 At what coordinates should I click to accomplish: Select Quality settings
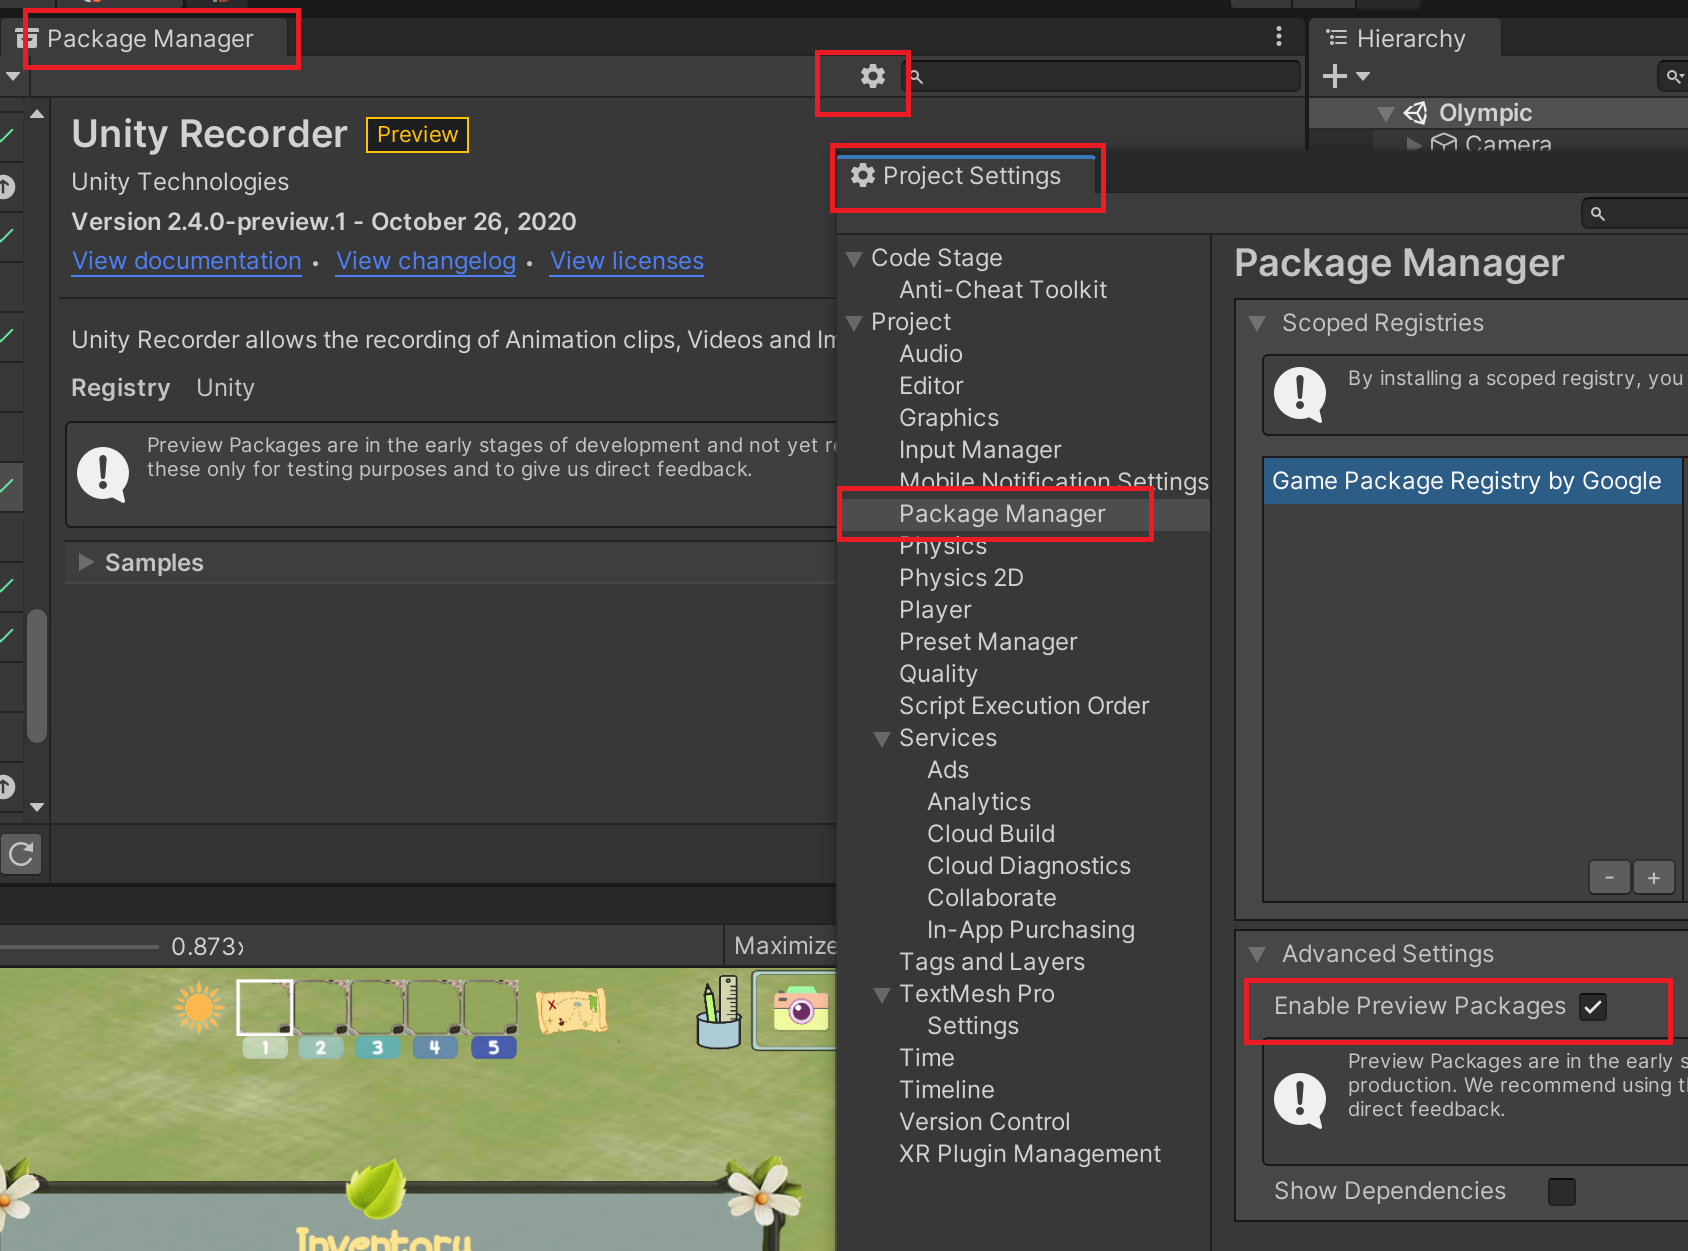coord(938,674)
